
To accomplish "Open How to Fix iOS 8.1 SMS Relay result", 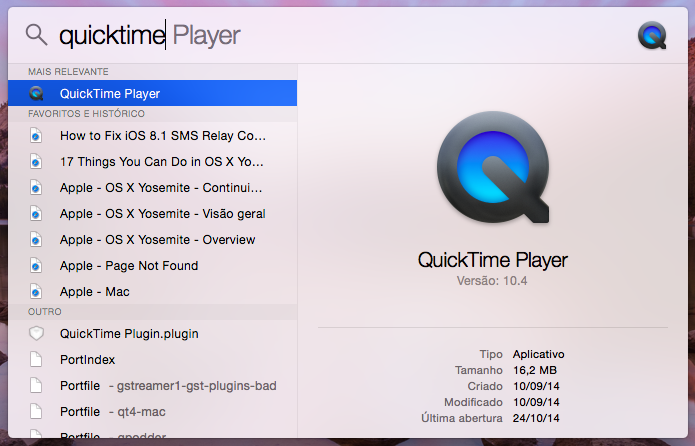I will click(x=152, y=136).
